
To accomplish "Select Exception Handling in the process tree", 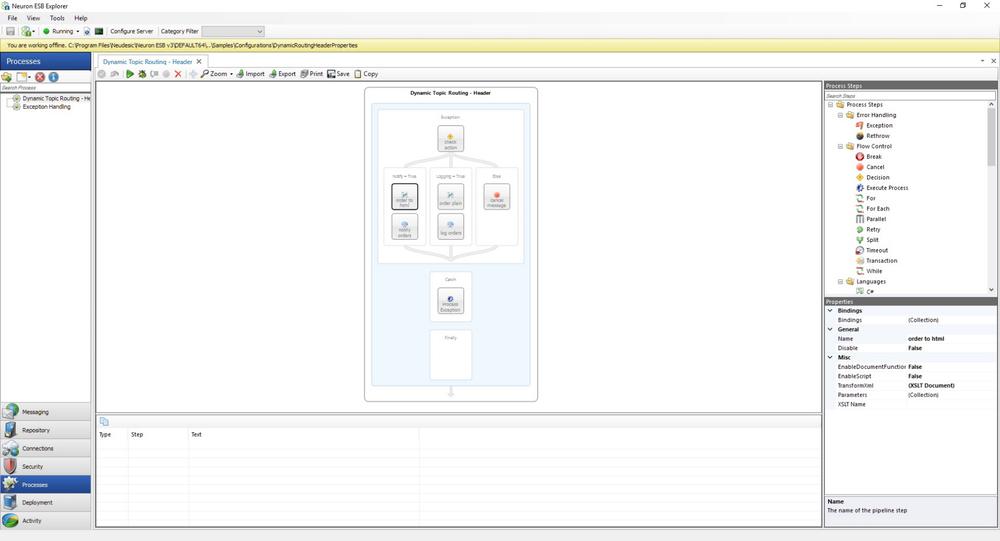I will pyautogui.click(x=46, y=107).
